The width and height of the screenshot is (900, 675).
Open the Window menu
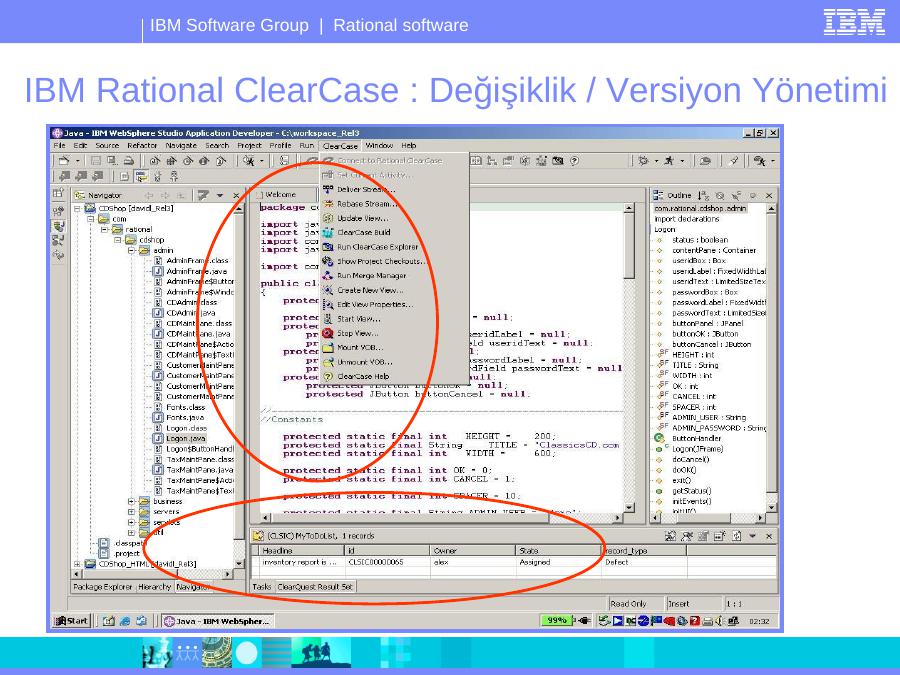tap(379, 146)
